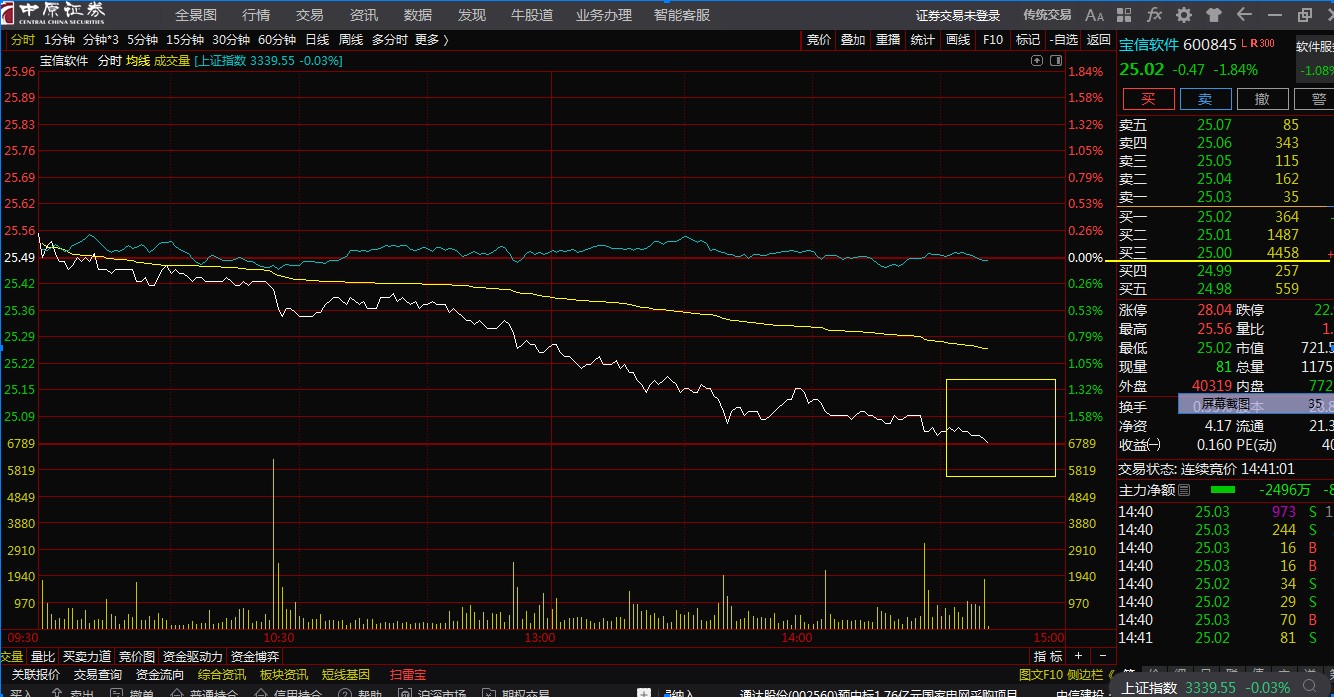The width and height of the screenshot is (1334, 697).
Task: Open the 关联报价 bottom tab
Action: tap(36, 675)
